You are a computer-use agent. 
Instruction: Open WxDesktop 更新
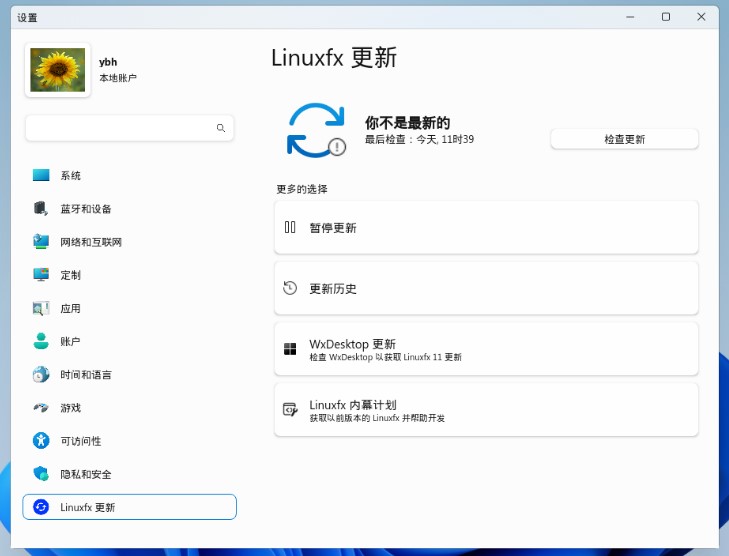[486, 349]
